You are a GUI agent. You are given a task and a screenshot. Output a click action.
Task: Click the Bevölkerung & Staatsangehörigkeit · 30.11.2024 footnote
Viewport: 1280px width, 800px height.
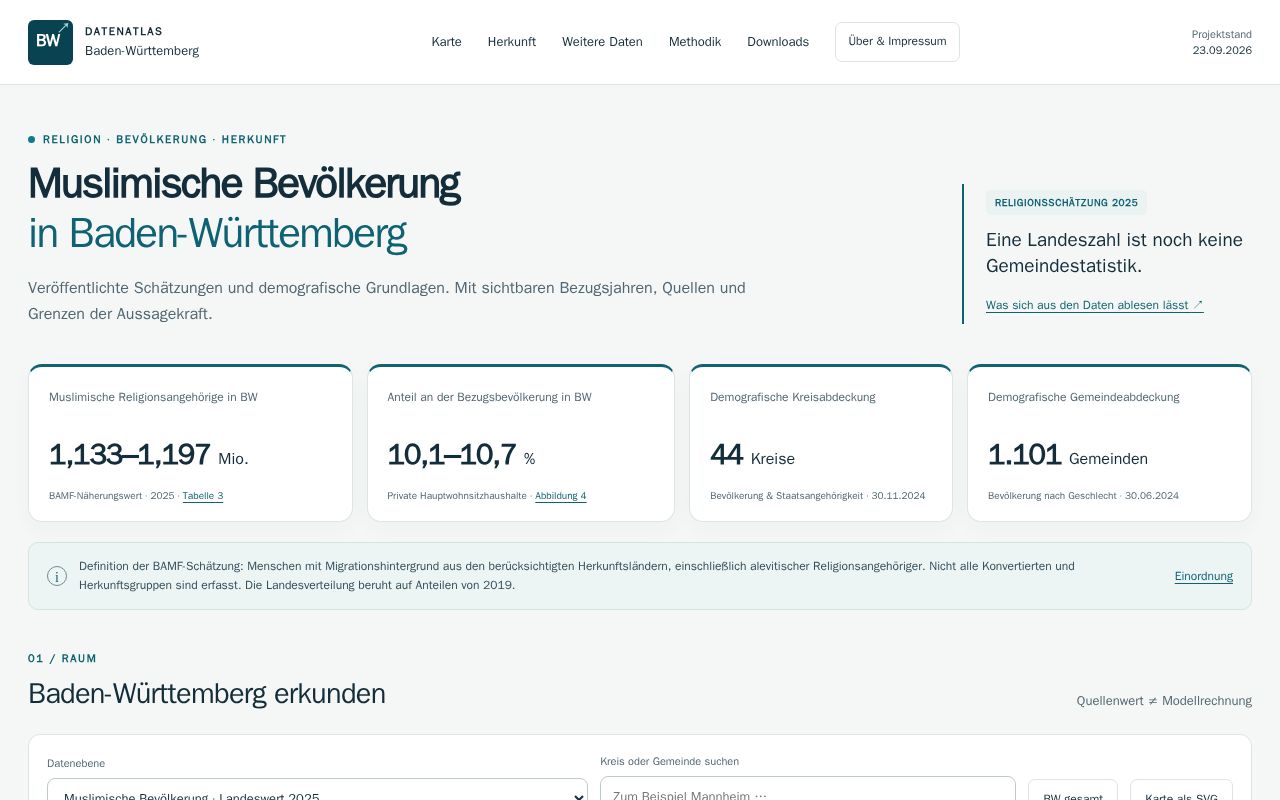(x=818, y=496)
